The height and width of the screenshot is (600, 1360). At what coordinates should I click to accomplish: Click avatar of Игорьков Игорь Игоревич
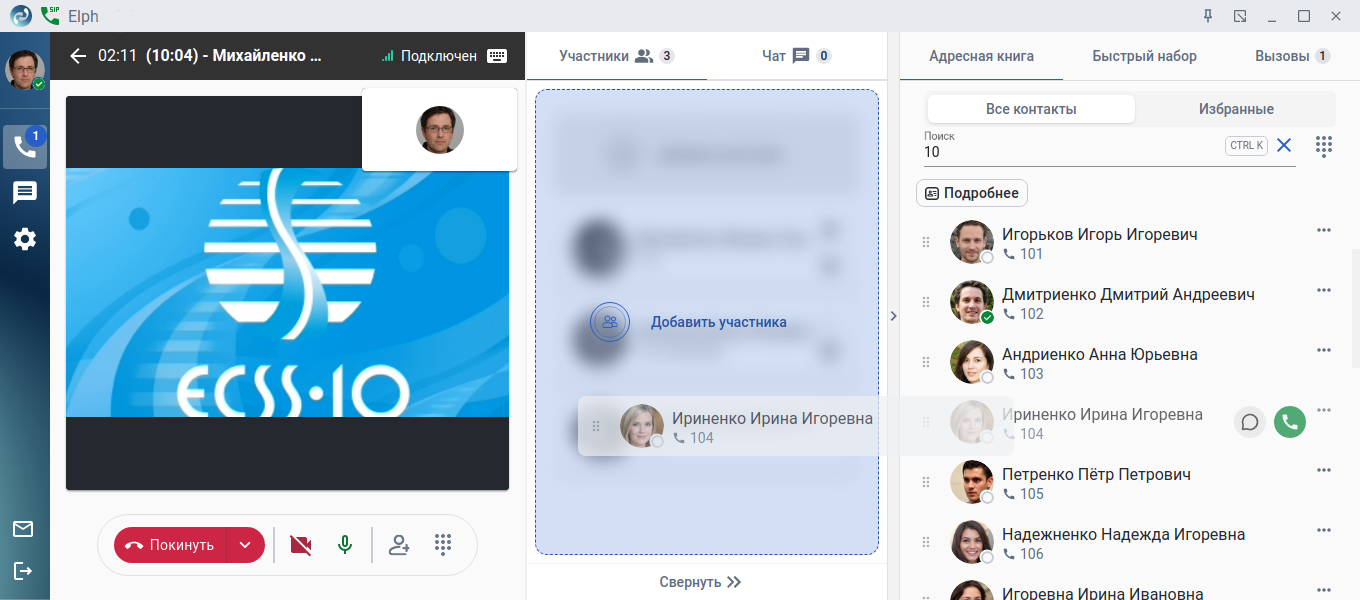point(971,242)
